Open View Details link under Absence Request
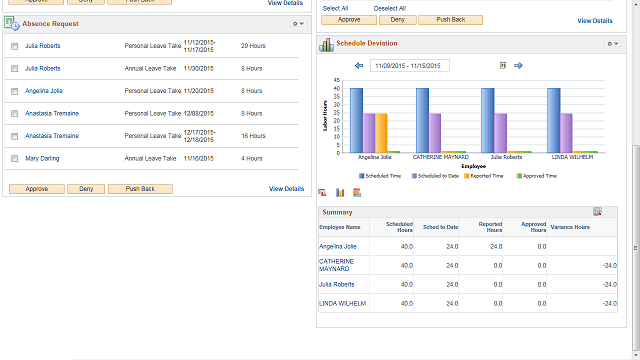The image size is (640, 360). [x=287, y=189]
